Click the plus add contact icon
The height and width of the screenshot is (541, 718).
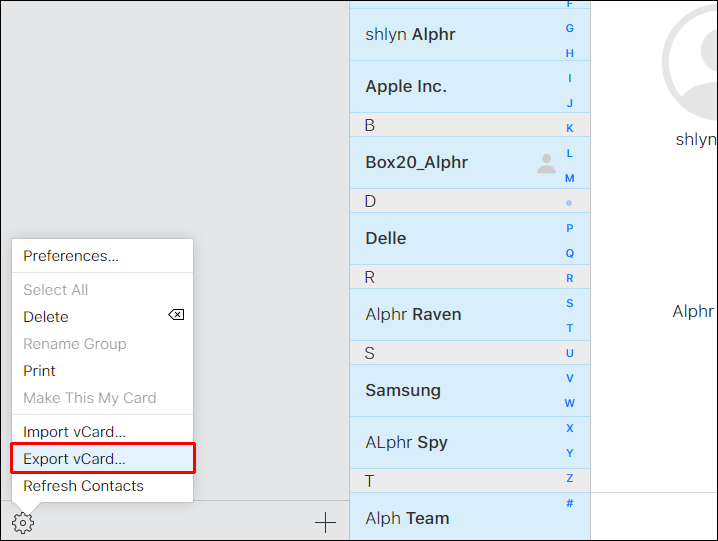[x=325, y=522]
